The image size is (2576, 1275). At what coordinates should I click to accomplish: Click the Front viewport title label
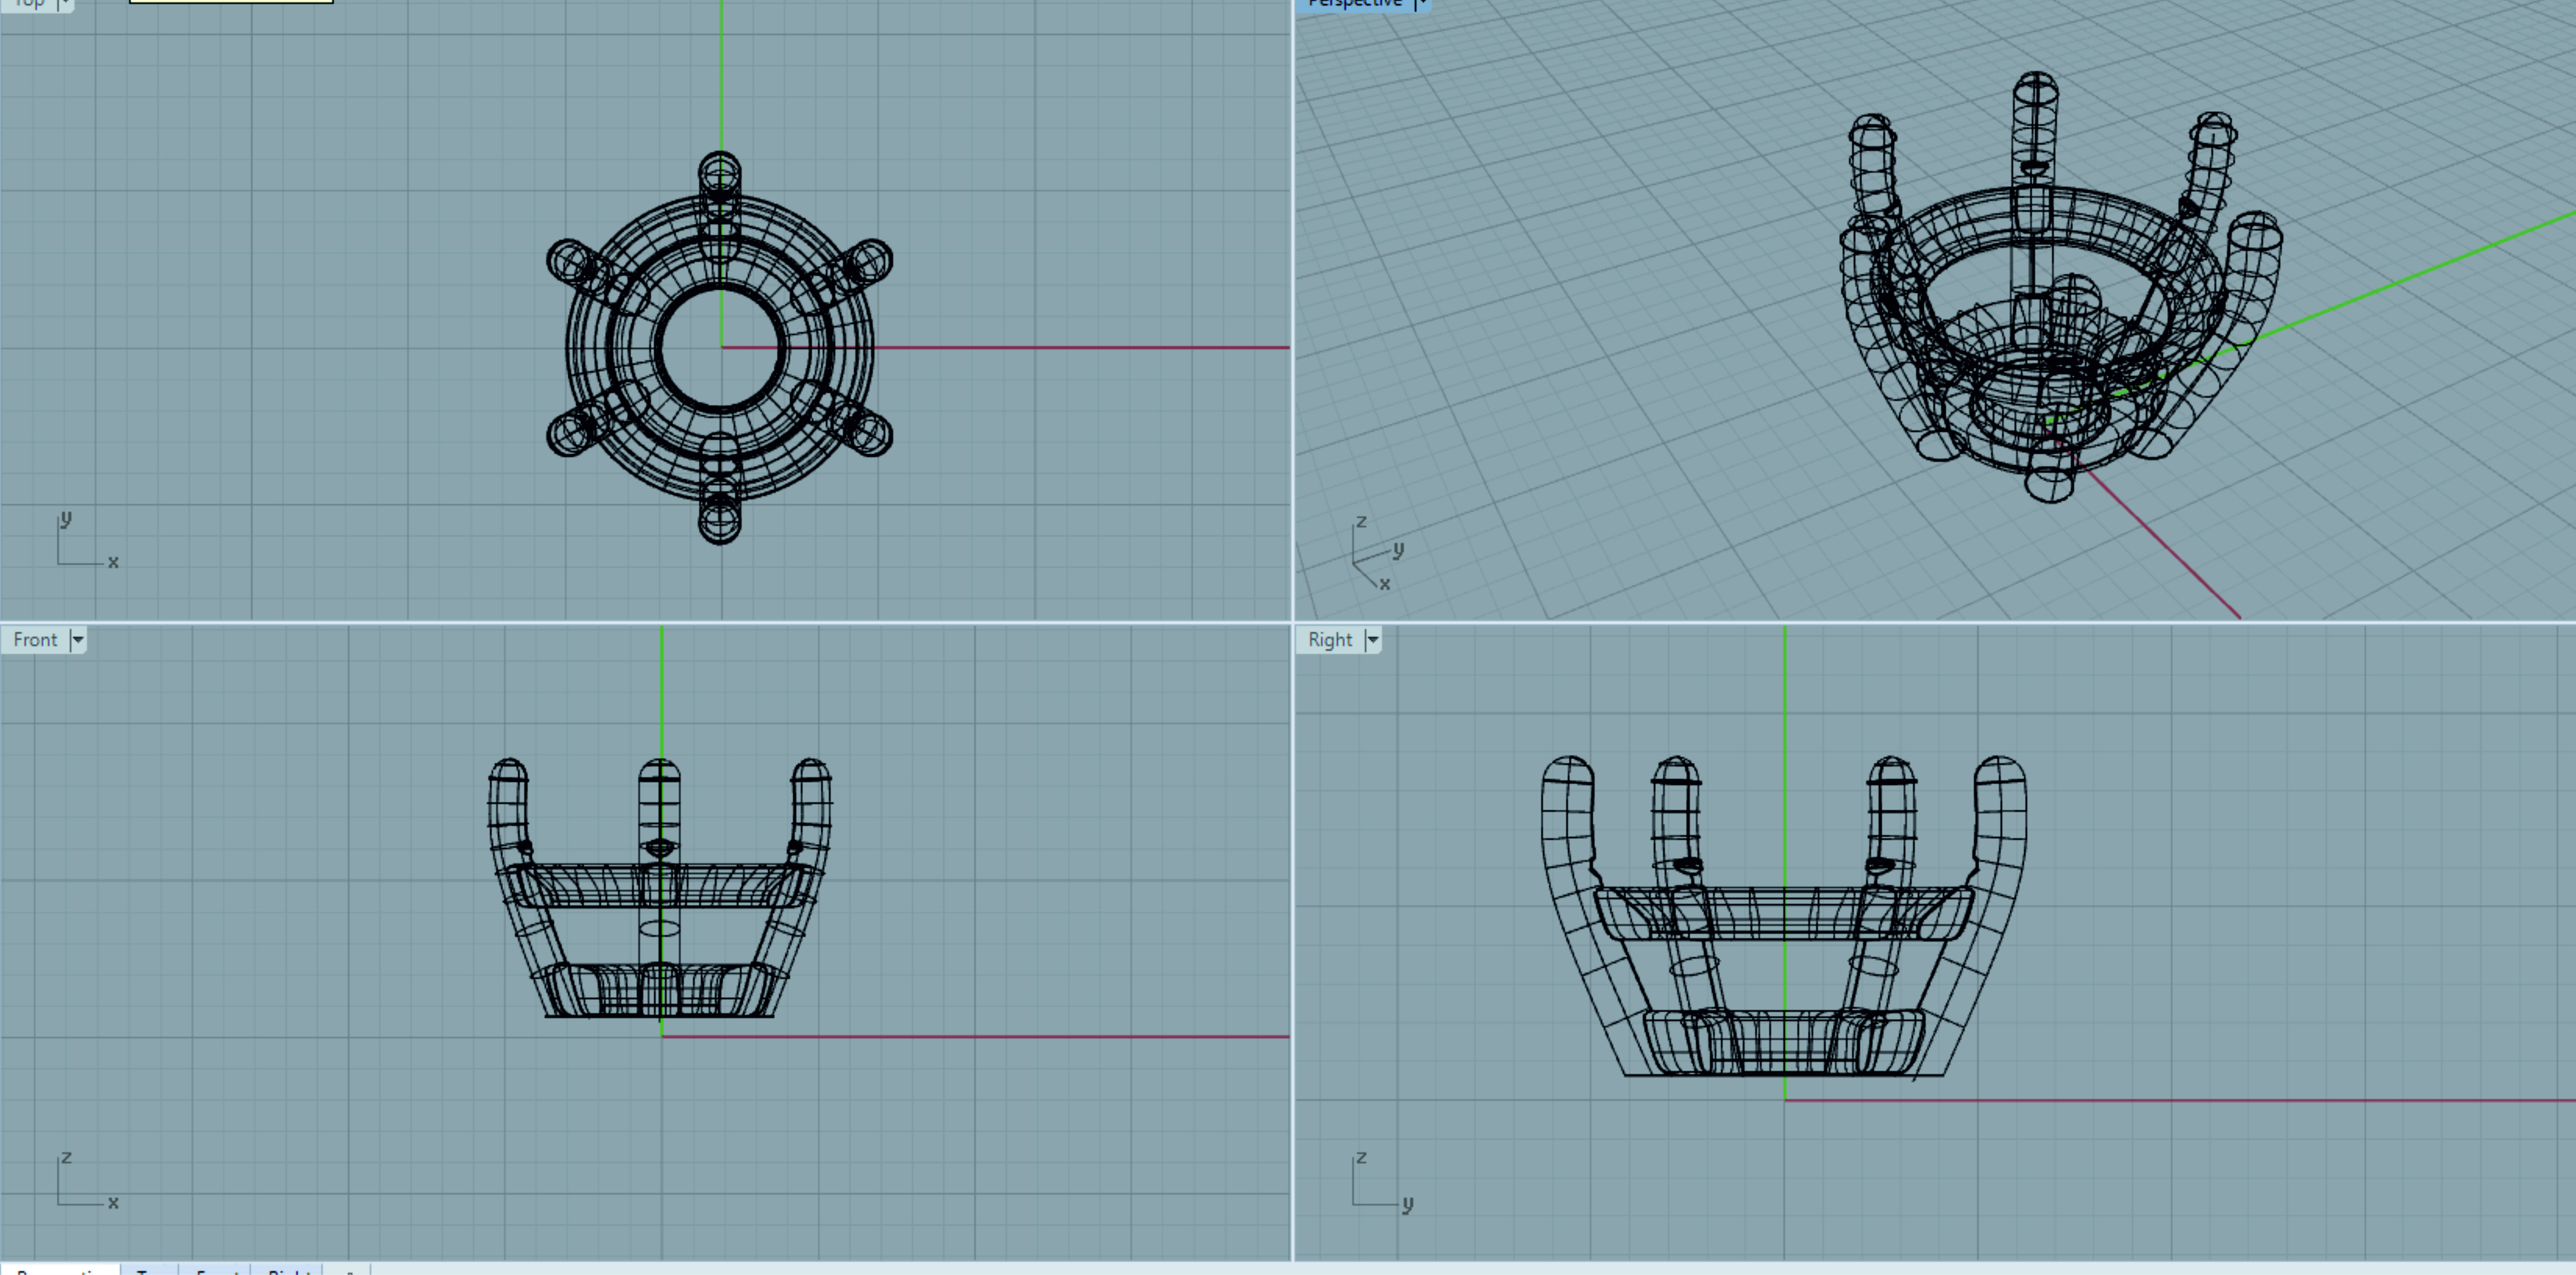35,640
